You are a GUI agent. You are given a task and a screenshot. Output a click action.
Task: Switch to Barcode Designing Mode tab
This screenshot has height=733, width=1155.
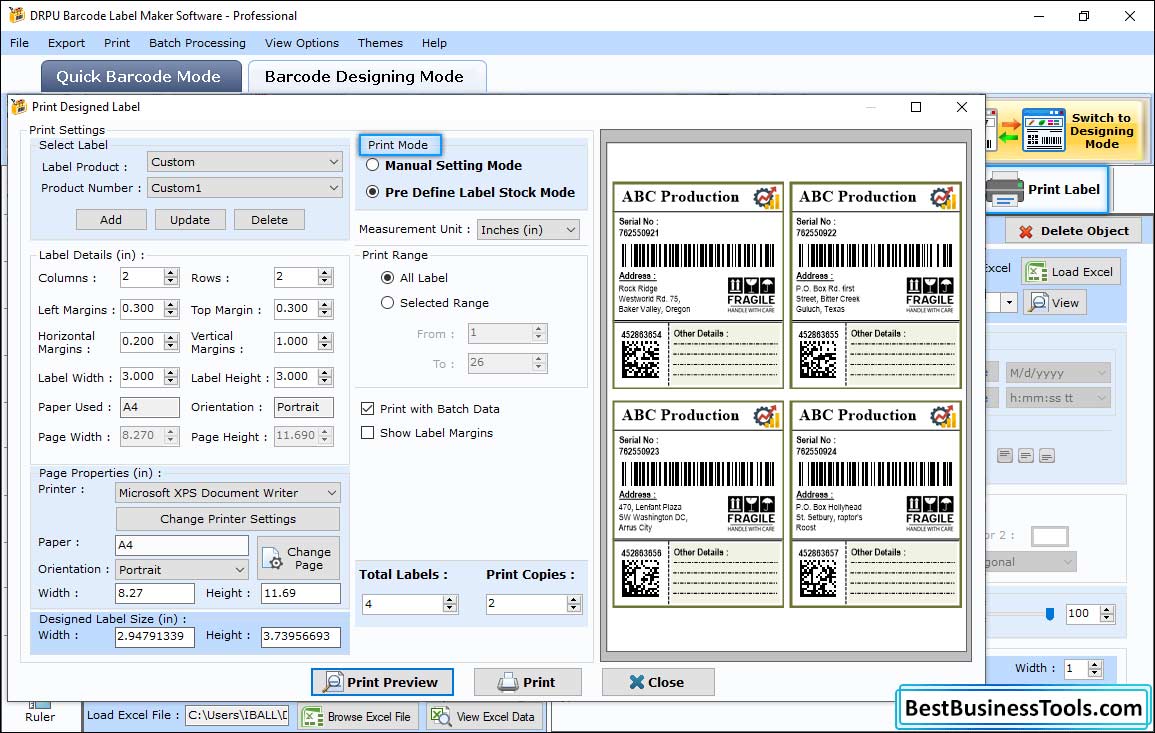coord(367,77)
